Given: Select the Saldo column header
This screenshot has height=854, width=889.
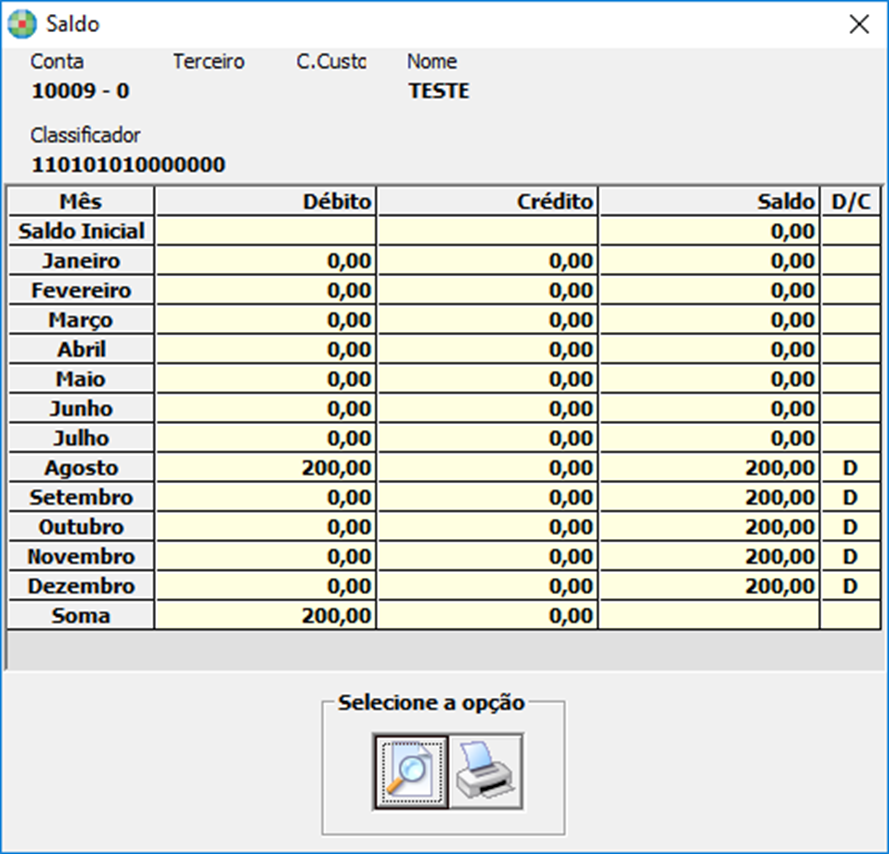Looking at the screenshot, I should (x=709, y=201).
